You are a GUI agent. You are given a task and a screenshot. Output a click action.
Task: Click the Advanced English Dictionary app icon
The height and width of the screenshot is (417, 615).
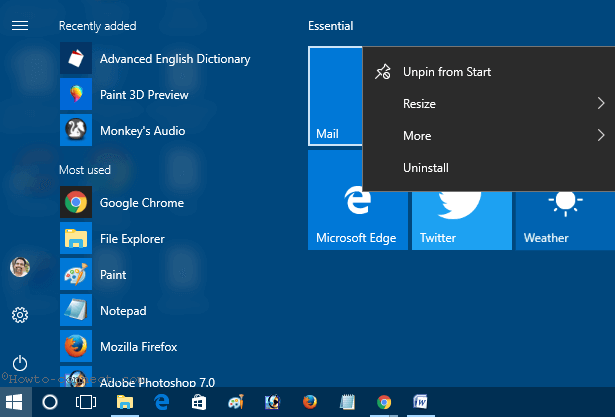pos(76,58)
